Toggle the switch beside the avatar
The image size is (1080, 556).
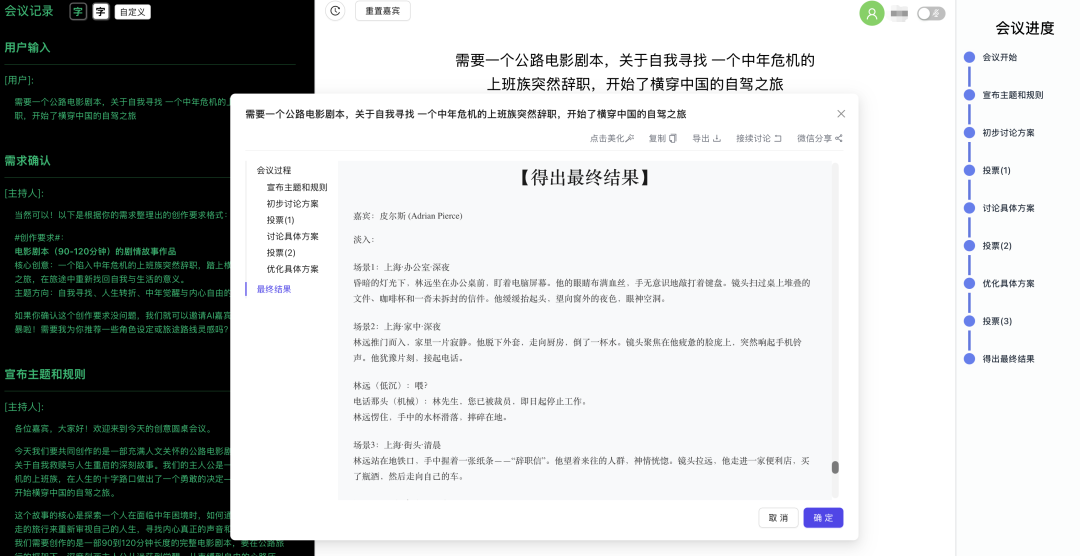pos(931,13)
